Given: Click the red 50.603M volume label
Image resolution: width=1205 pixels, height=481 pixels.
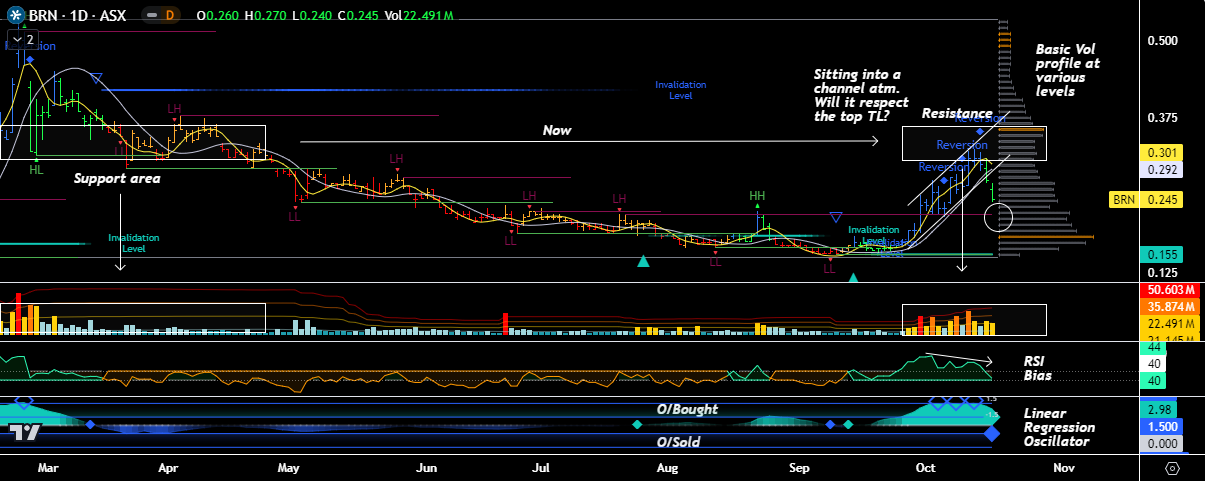Looking at the screenshot, I should (1165, 290).
